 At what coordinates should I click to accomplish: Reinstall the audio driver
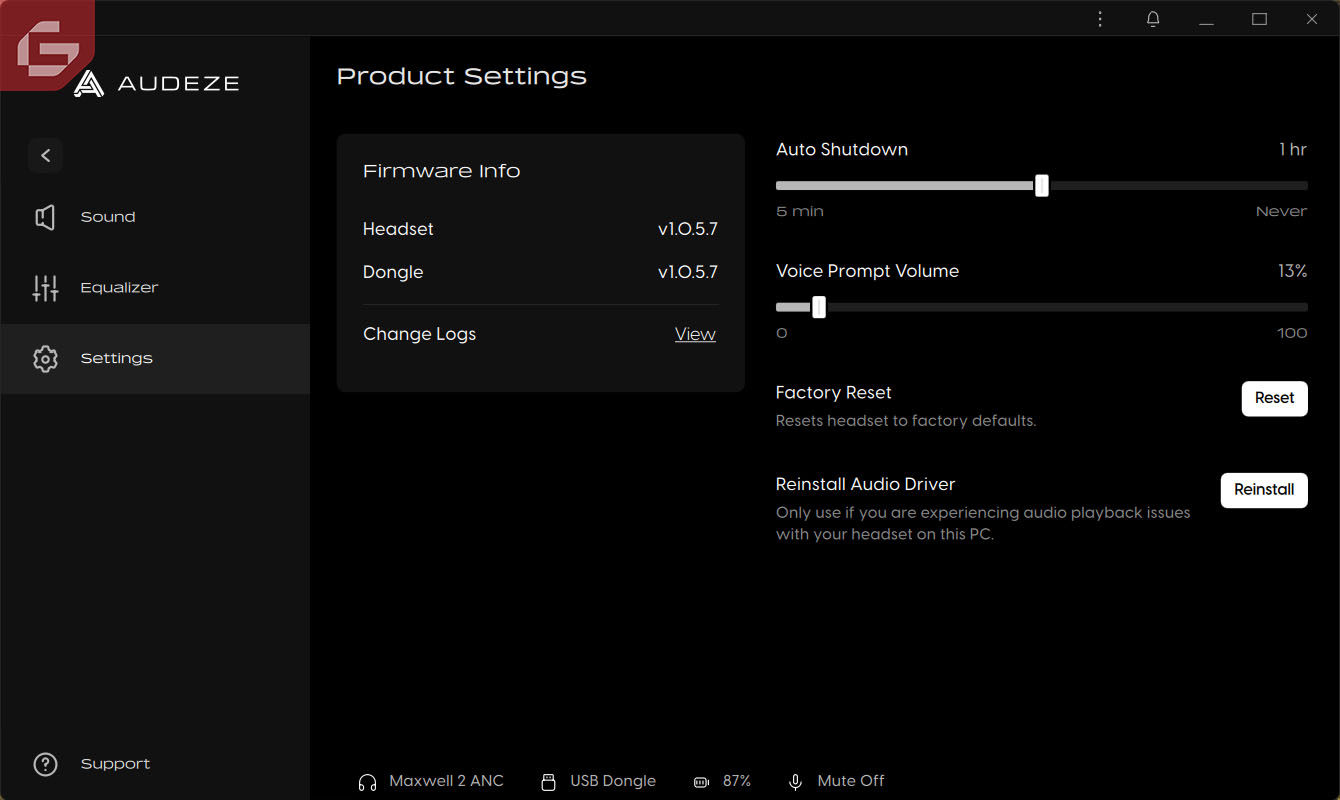pyautogui.click(x=1264, y=490)
